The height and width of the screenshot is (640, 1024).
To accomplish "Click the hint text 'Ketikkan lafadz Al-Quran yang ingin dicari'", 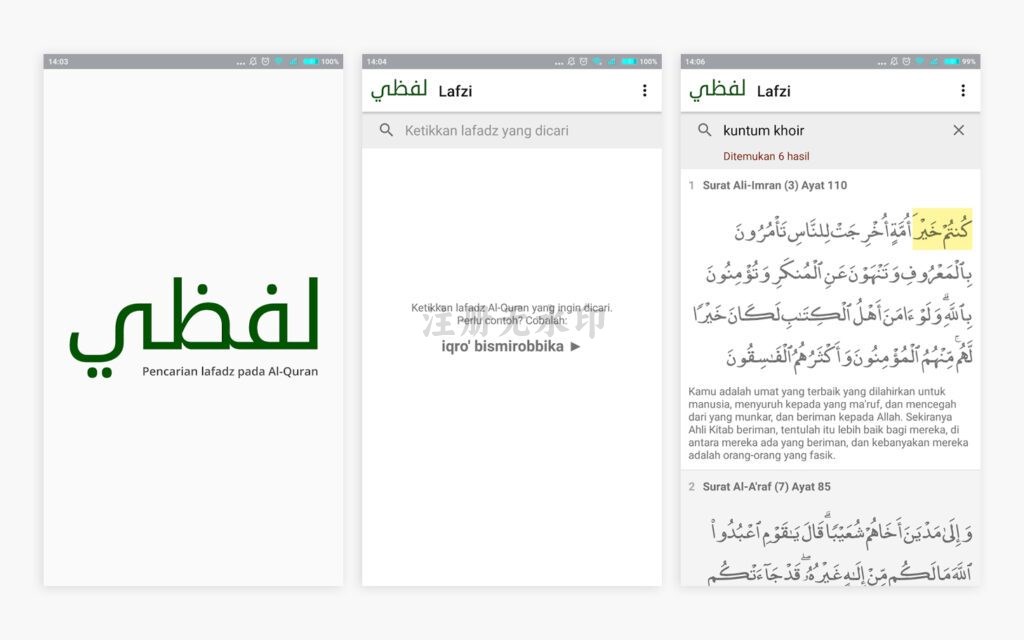I will pyautogui.click(x=511, y=308).
